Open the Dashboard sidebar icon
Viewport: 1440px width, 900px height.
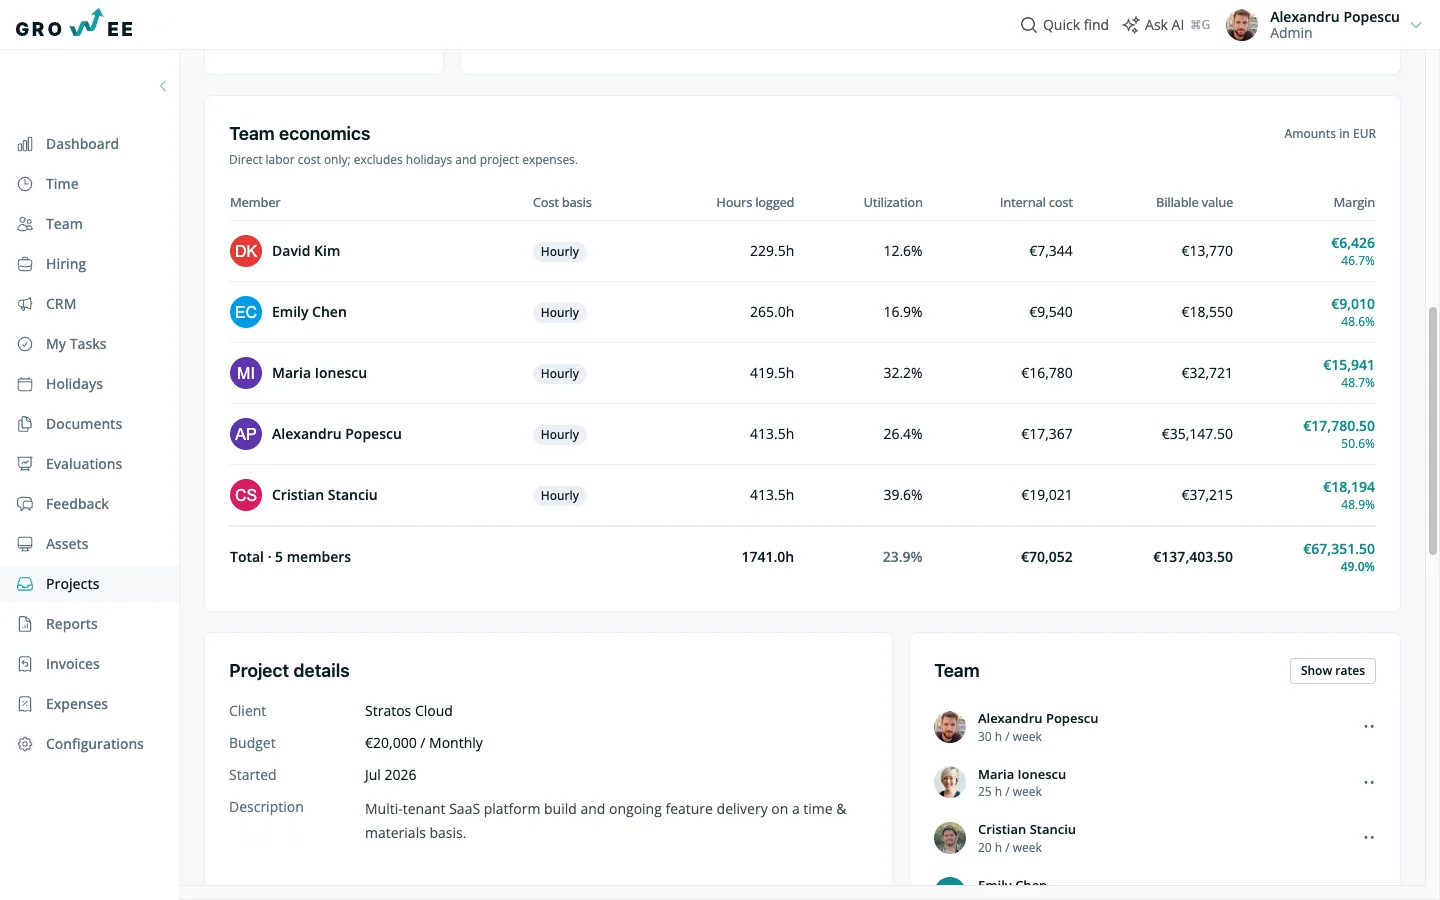click(25, 144)
